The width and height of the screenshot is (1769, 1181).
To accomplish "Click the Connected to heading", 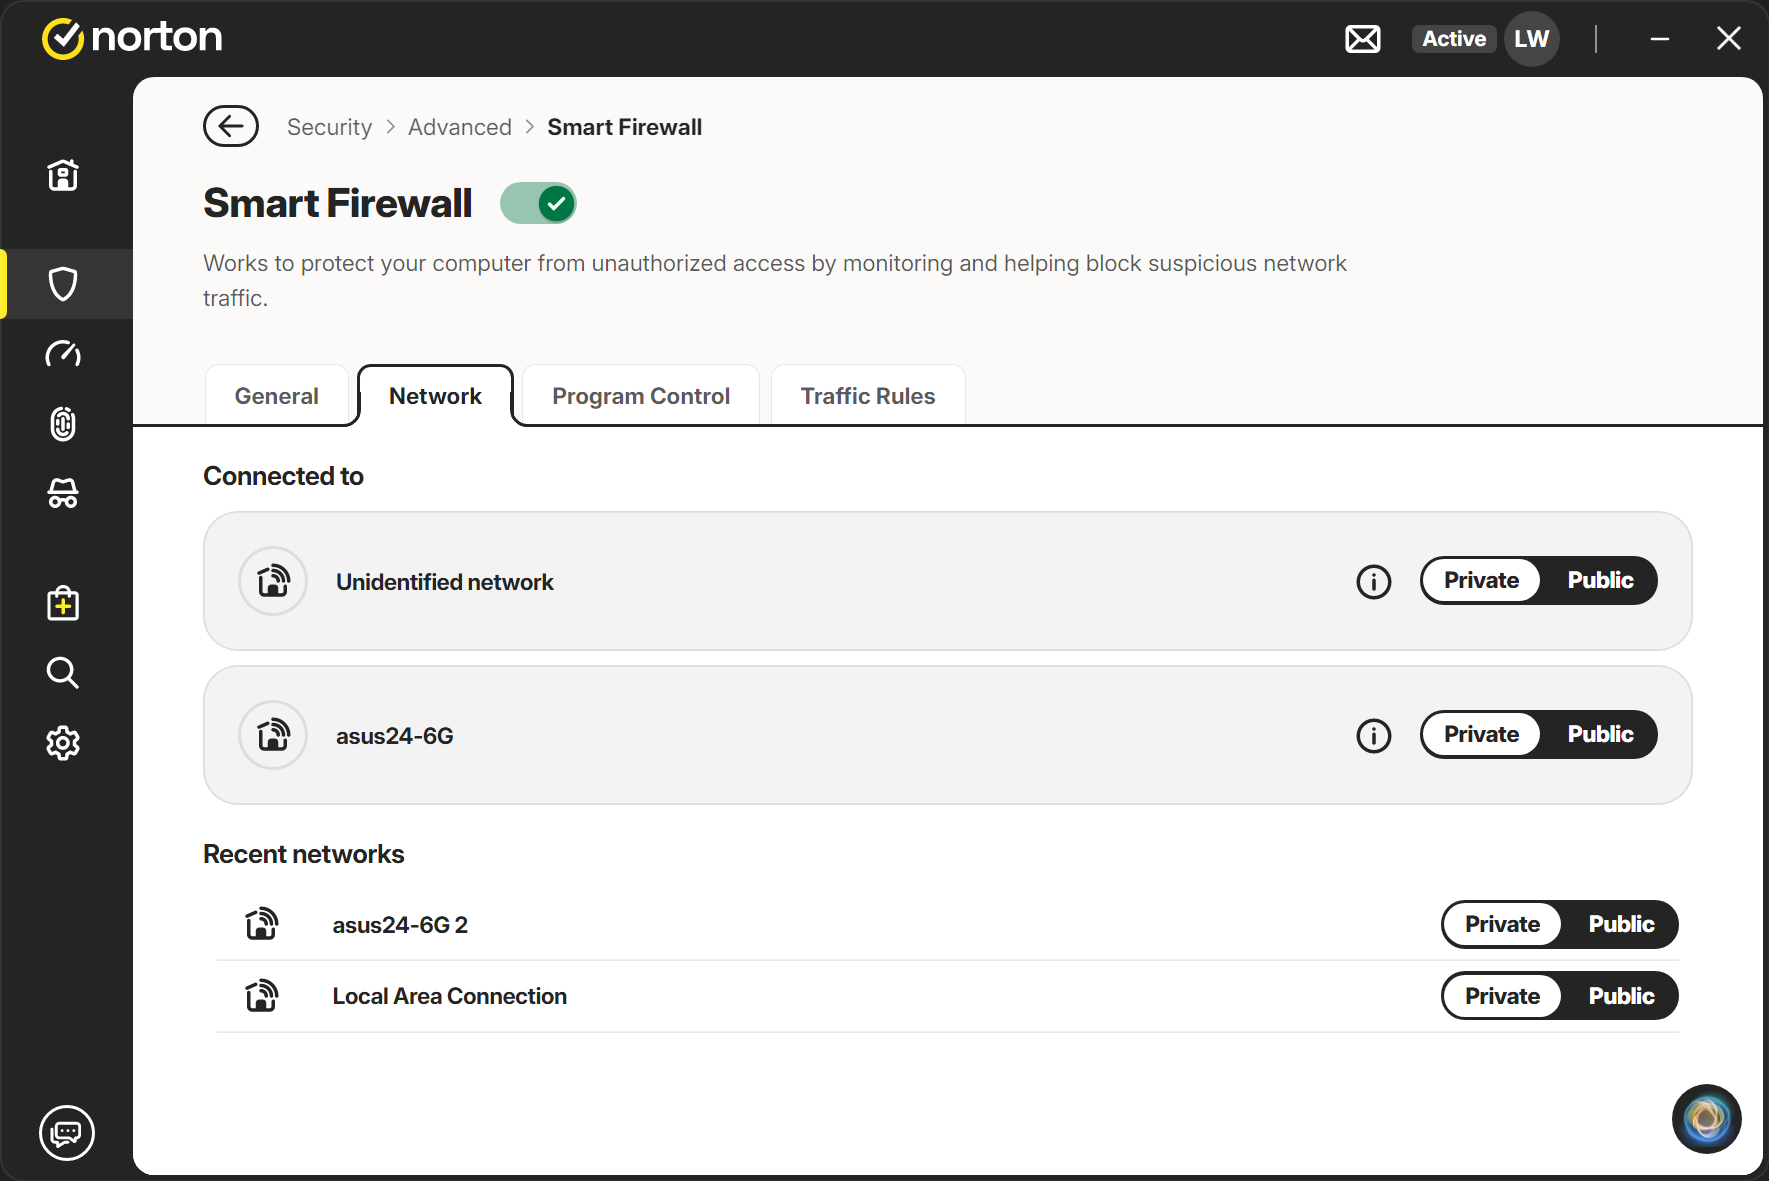I will coord(284,476).
